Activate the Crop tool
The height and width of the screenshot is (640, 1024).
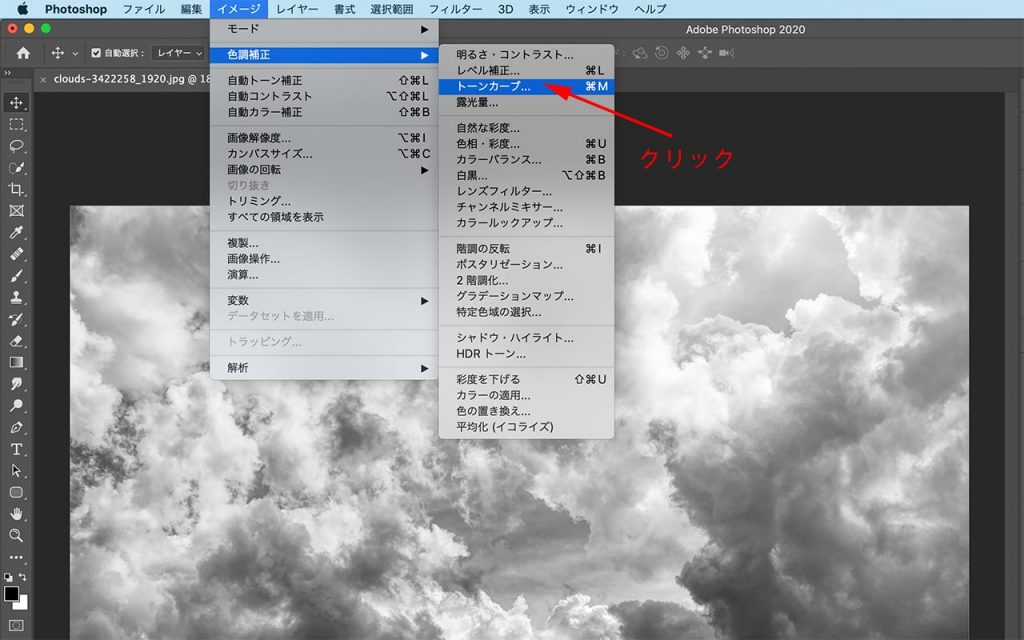[x=16, y=189]
